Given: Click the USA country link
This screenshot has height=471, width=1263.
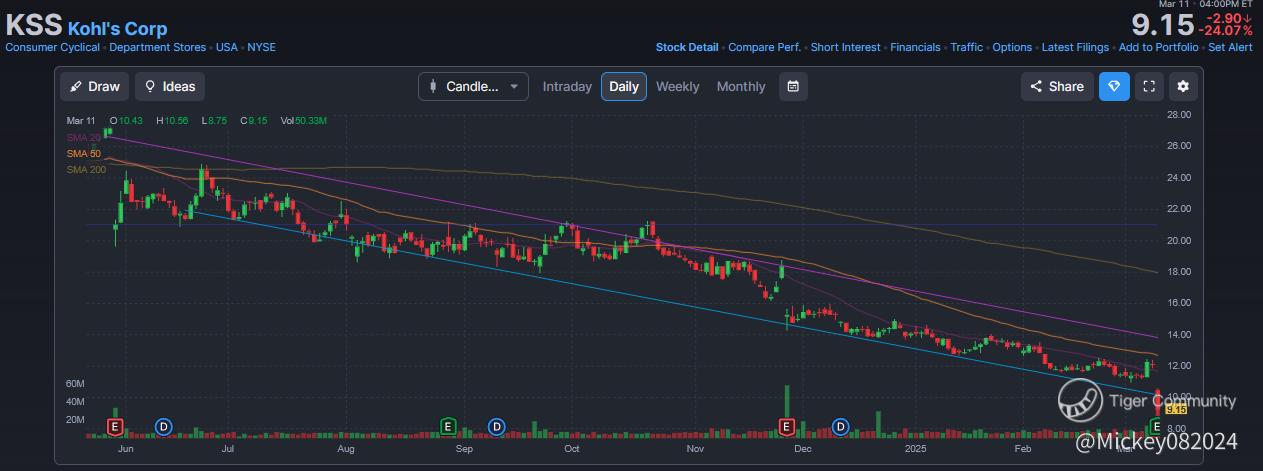Looking at the screenshot, I should (227, 47).
